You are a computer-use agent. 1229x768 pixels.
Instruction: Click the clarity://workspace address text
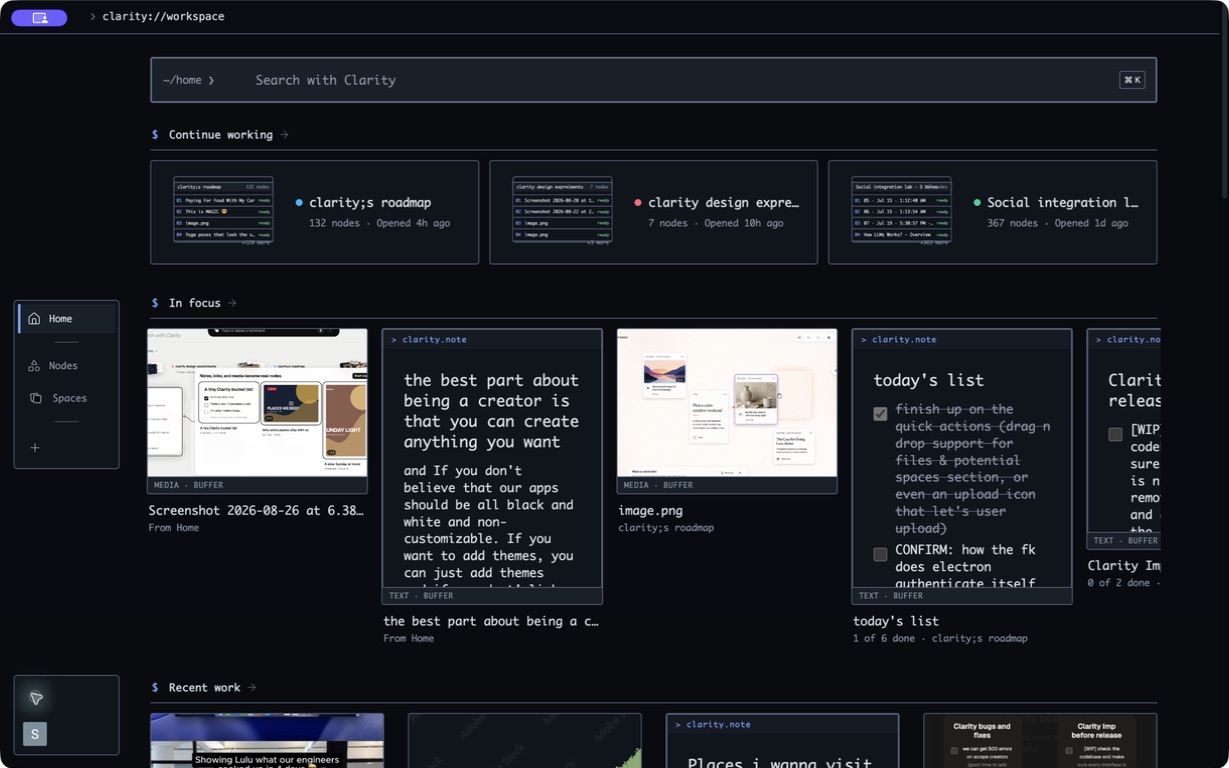coord(163,17)
